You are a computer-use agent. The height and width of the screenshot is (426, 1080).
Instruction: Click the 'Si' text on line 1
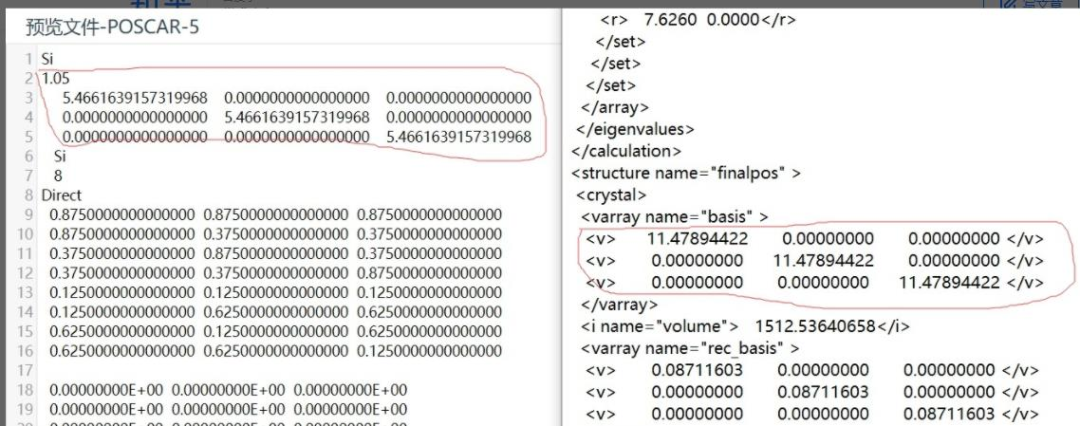click(x=47, y=59)
